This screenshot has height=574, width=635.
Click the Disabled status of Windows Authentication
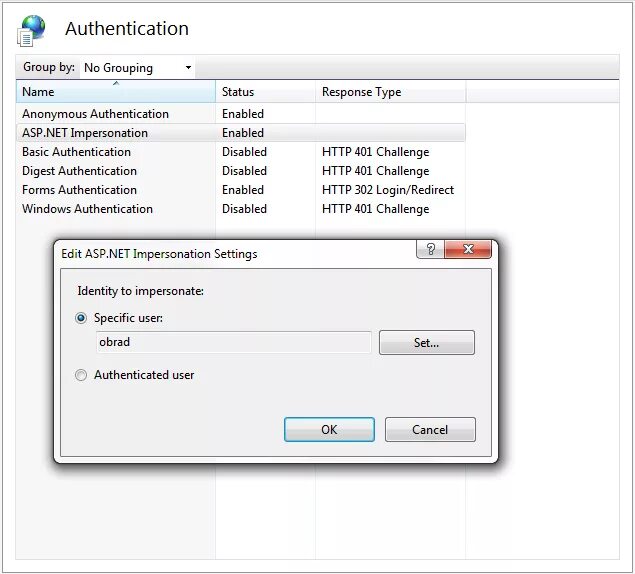[244, 209]
